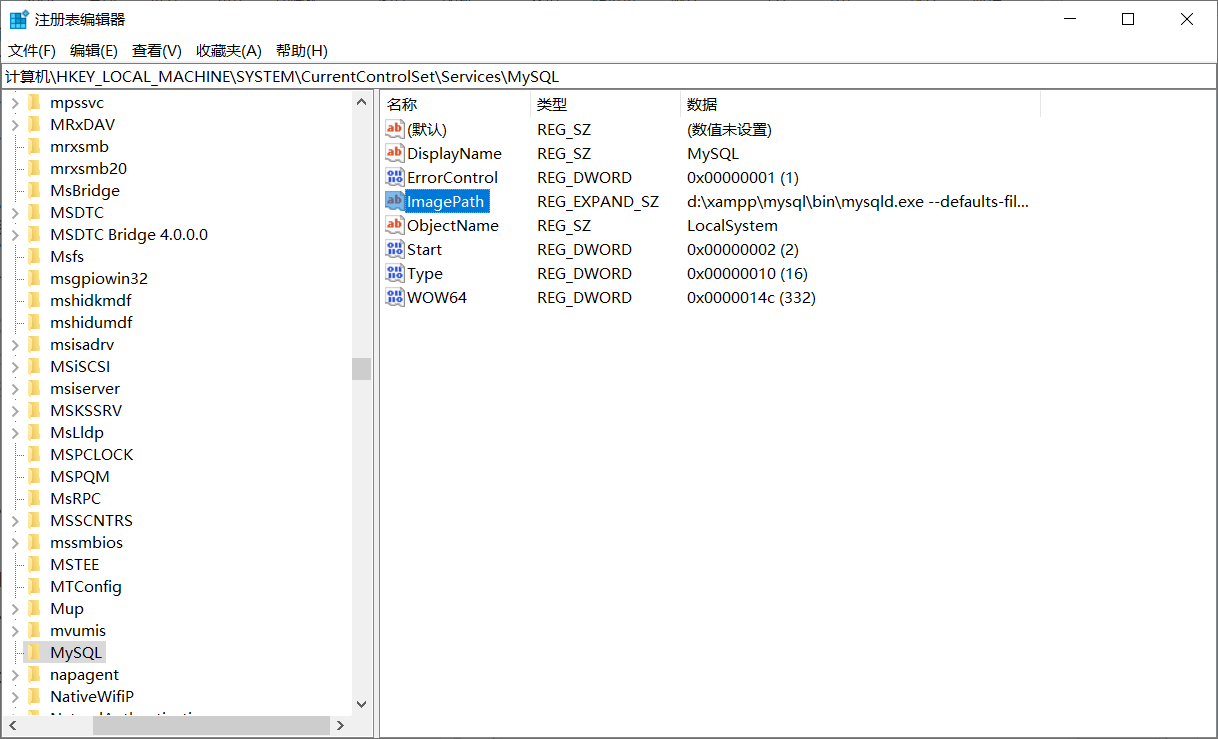Click the folder icon beside MySQL key
Viewport: 1218px width, 739px height.
pyautogui.click(x=34, y=651)
